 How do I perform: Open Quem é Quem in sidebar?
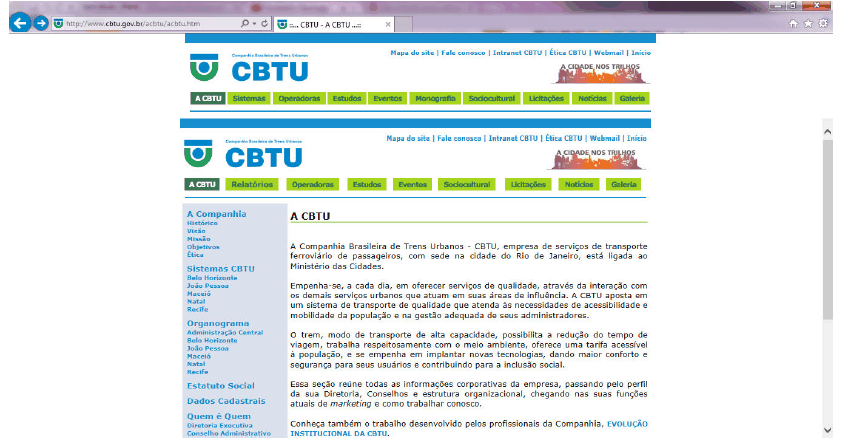(219, 416)
